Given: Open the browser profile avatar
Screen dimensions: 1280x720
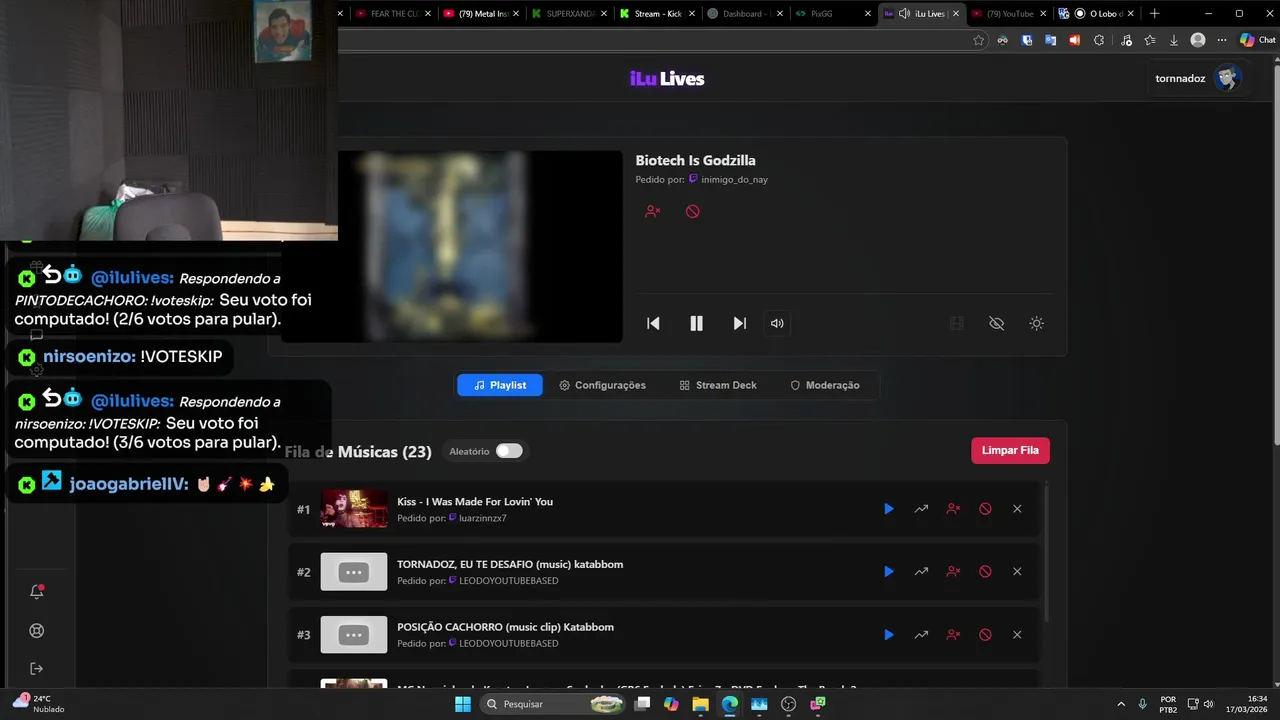Looking at the screenshot, I should [1198, 40].
